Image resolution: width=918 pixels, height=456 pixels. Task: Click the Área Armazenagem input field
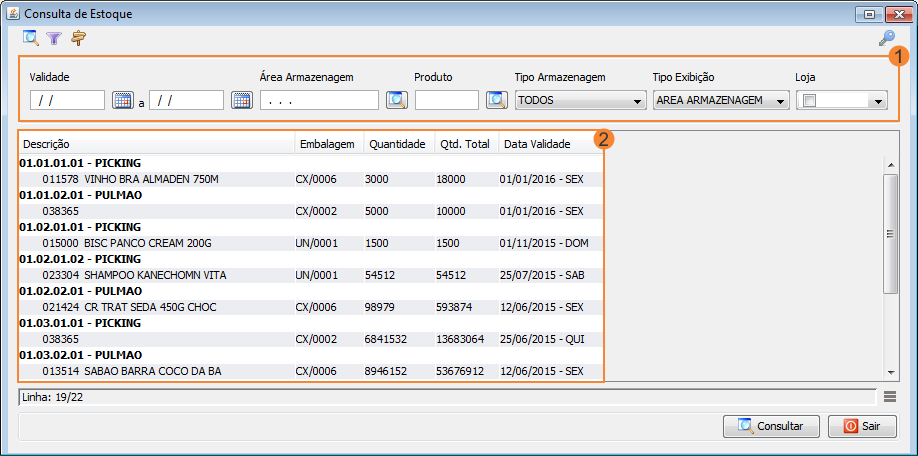319,100
